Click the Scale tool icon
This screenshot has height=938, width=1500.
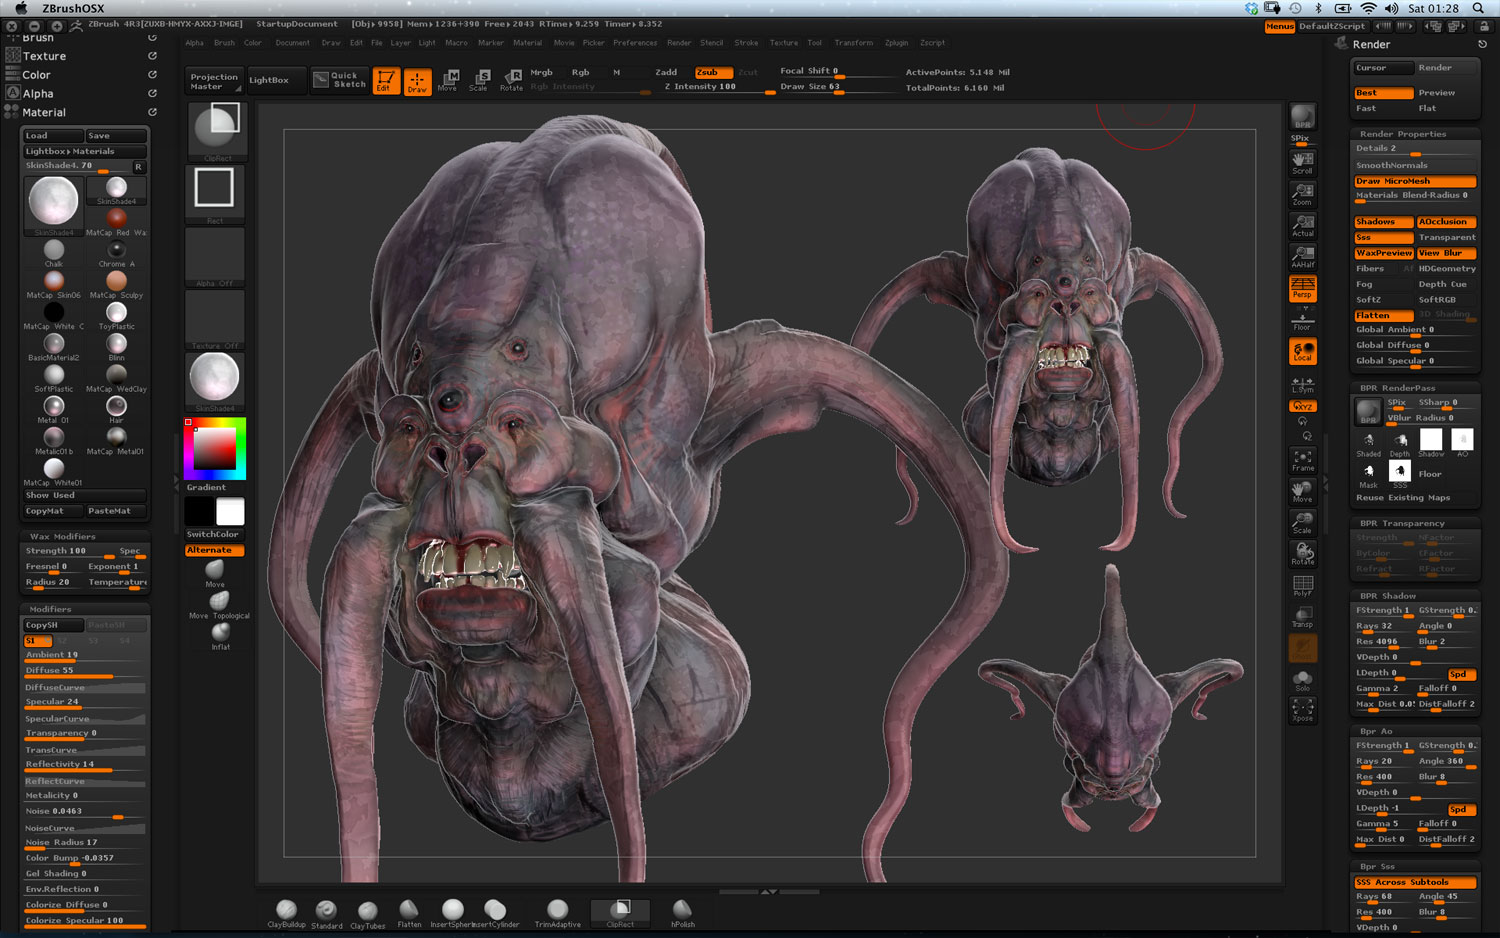pyautogui.click(x=479, y=80)
